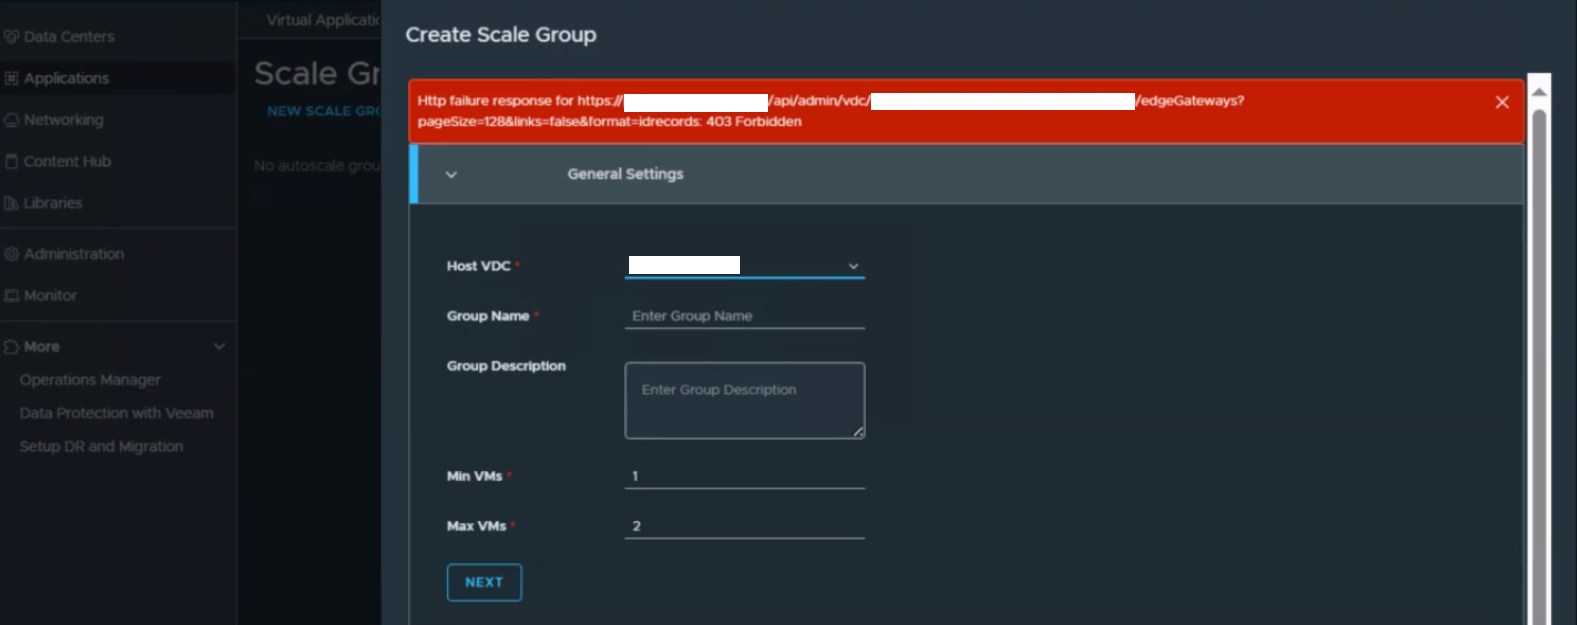Click the Min VMs value field
1577x625 pixels.
[x=744, y=476]
